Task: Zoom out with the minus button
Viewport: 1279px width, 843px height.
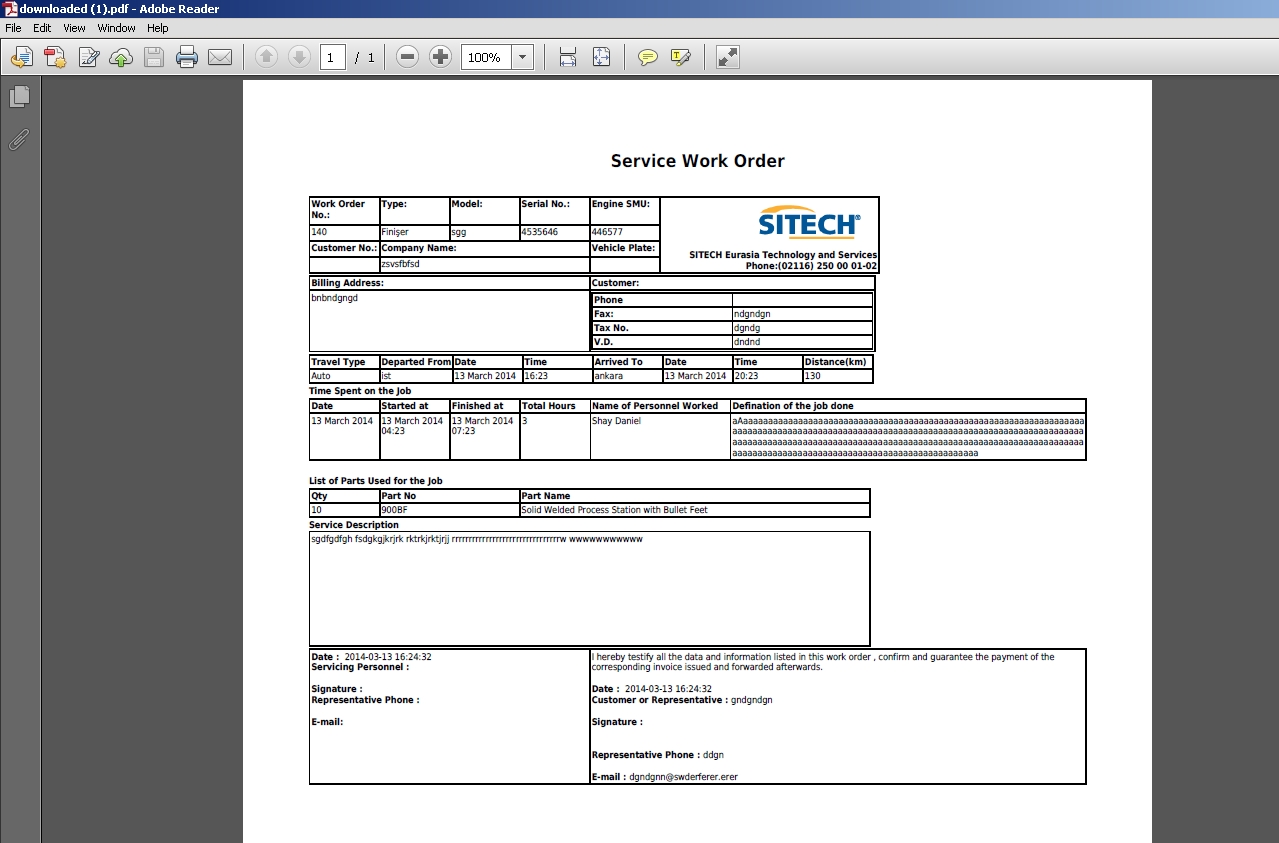Action: 407,57
